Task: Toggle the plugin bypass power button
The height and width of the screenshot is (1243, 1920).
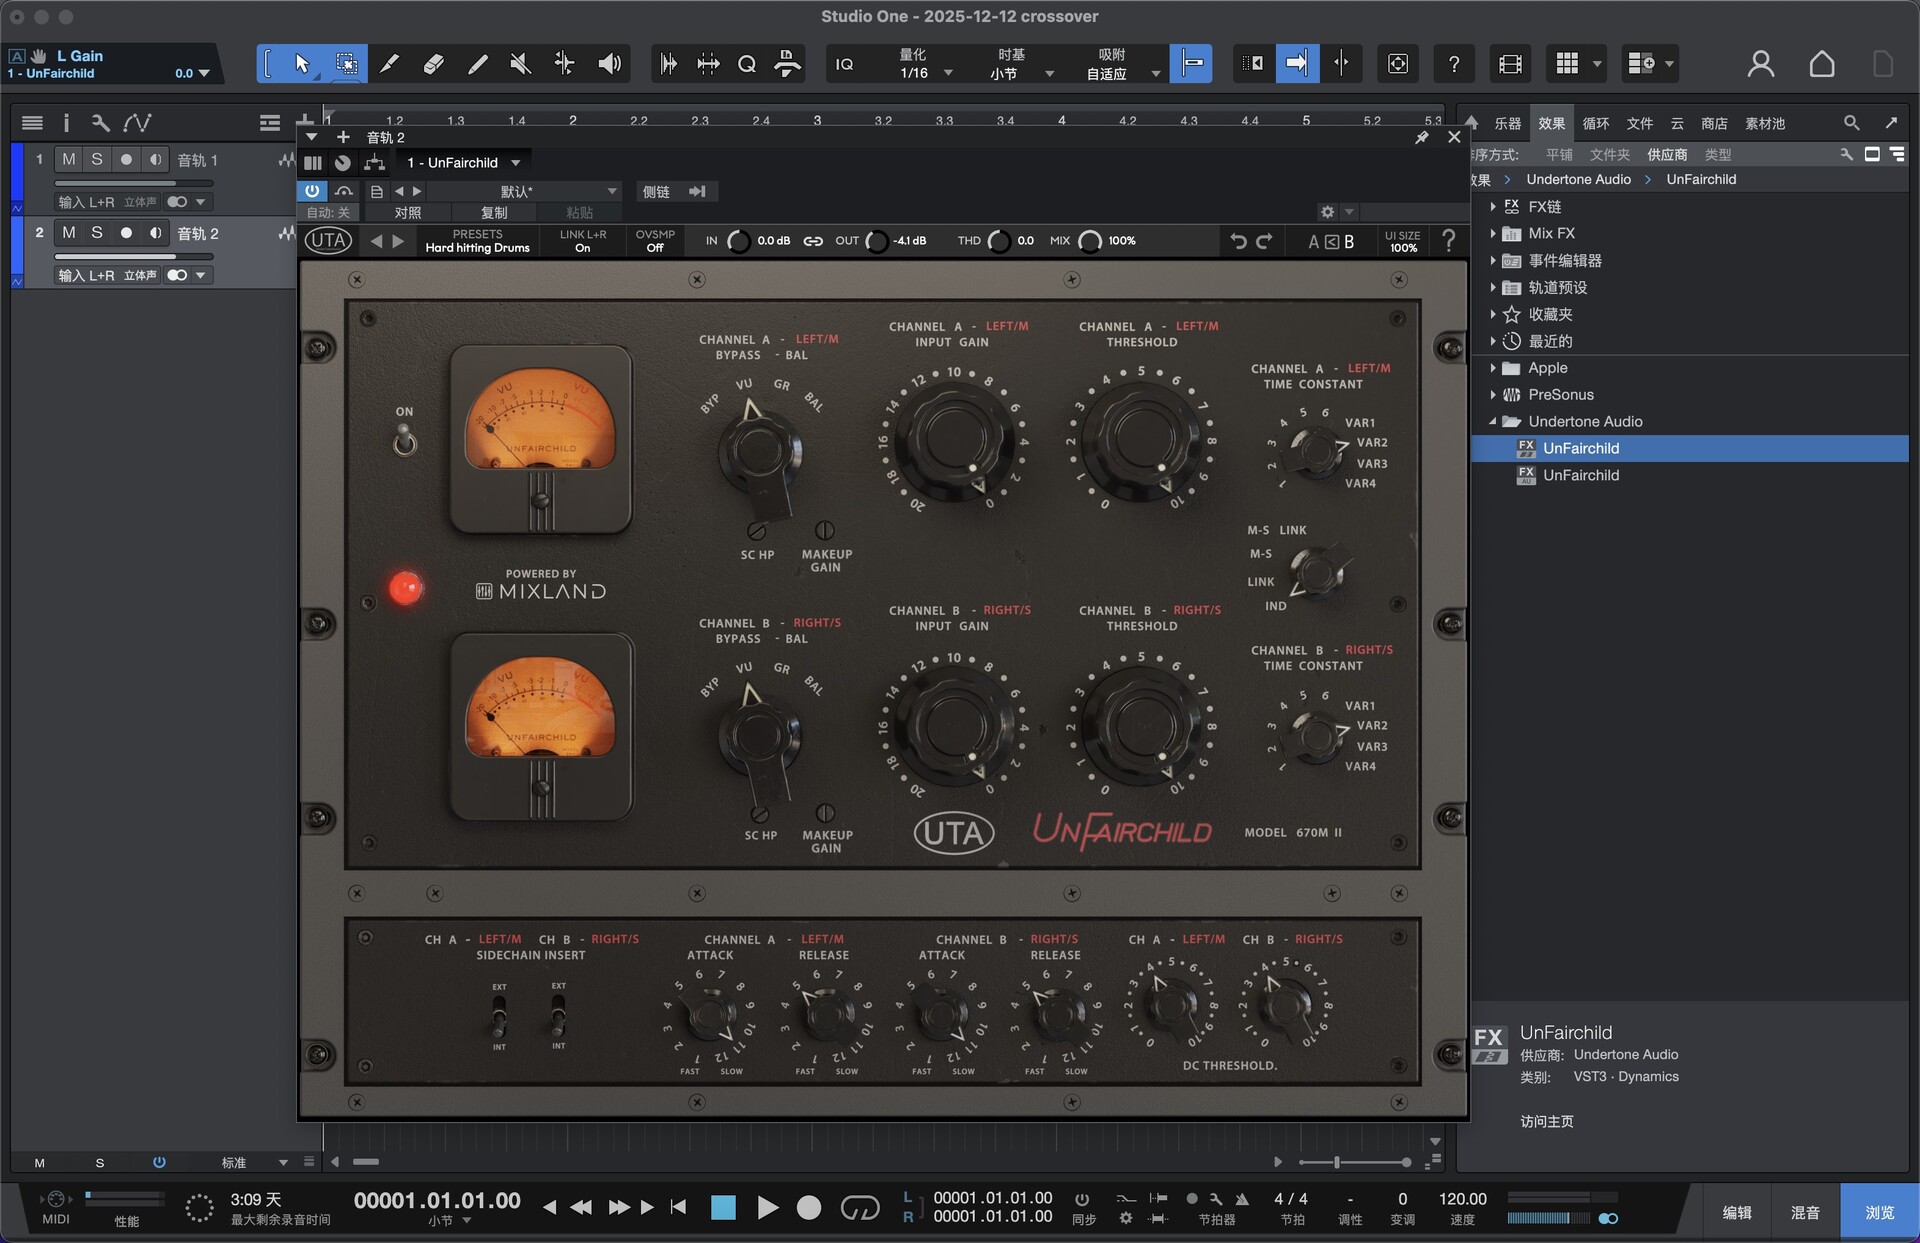Action: point(311,191)
